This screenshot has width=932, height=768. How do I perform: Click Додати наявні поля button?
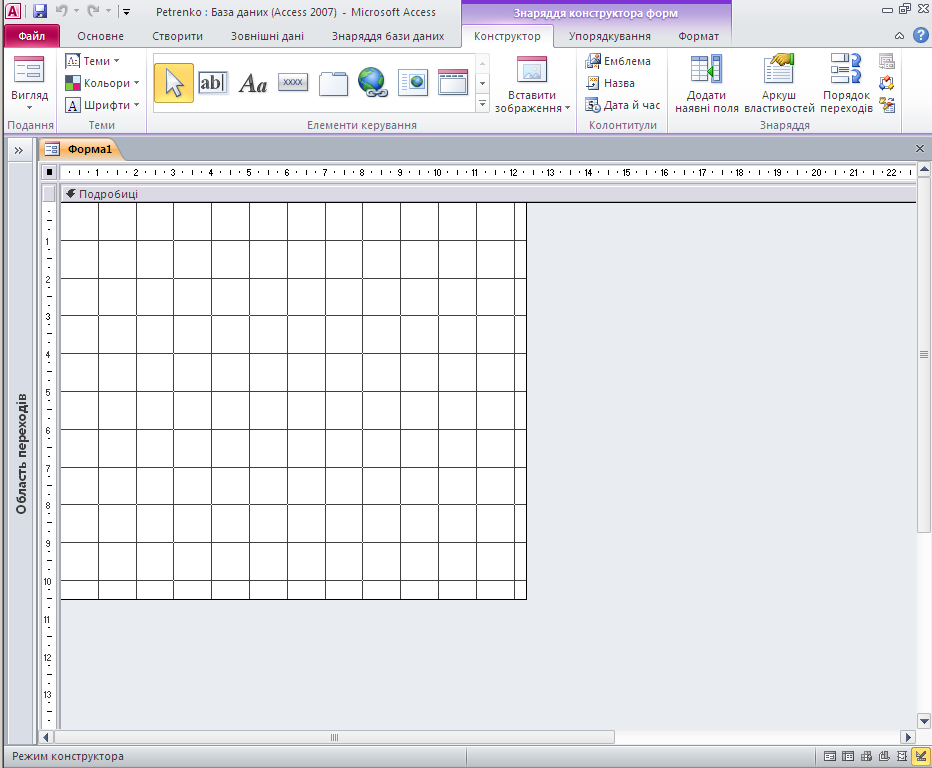[706, 84]
